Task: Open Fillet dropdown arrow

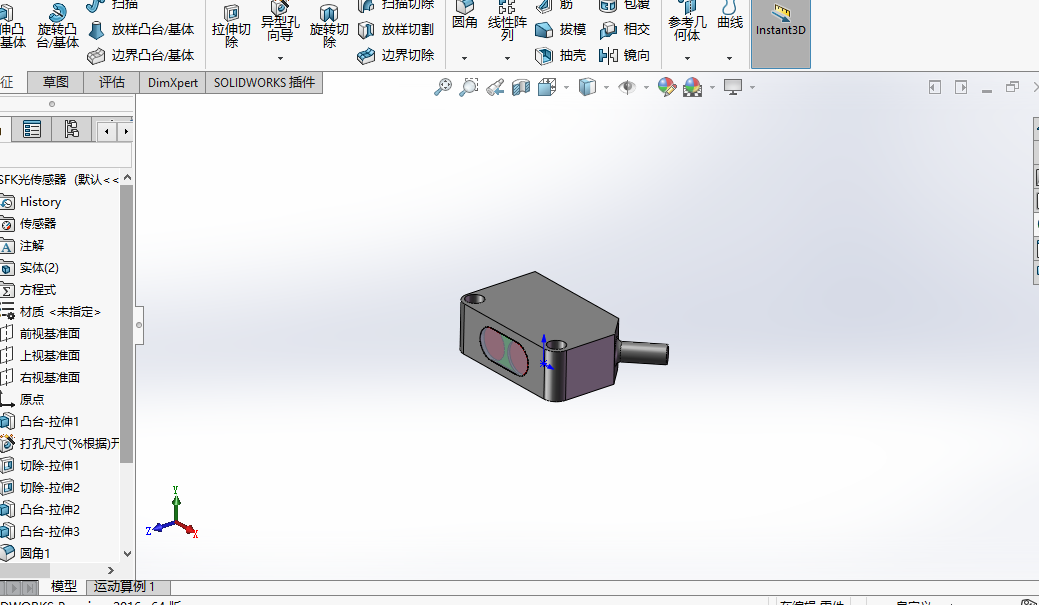Action: pyautogui.click(x=465, y=58)
